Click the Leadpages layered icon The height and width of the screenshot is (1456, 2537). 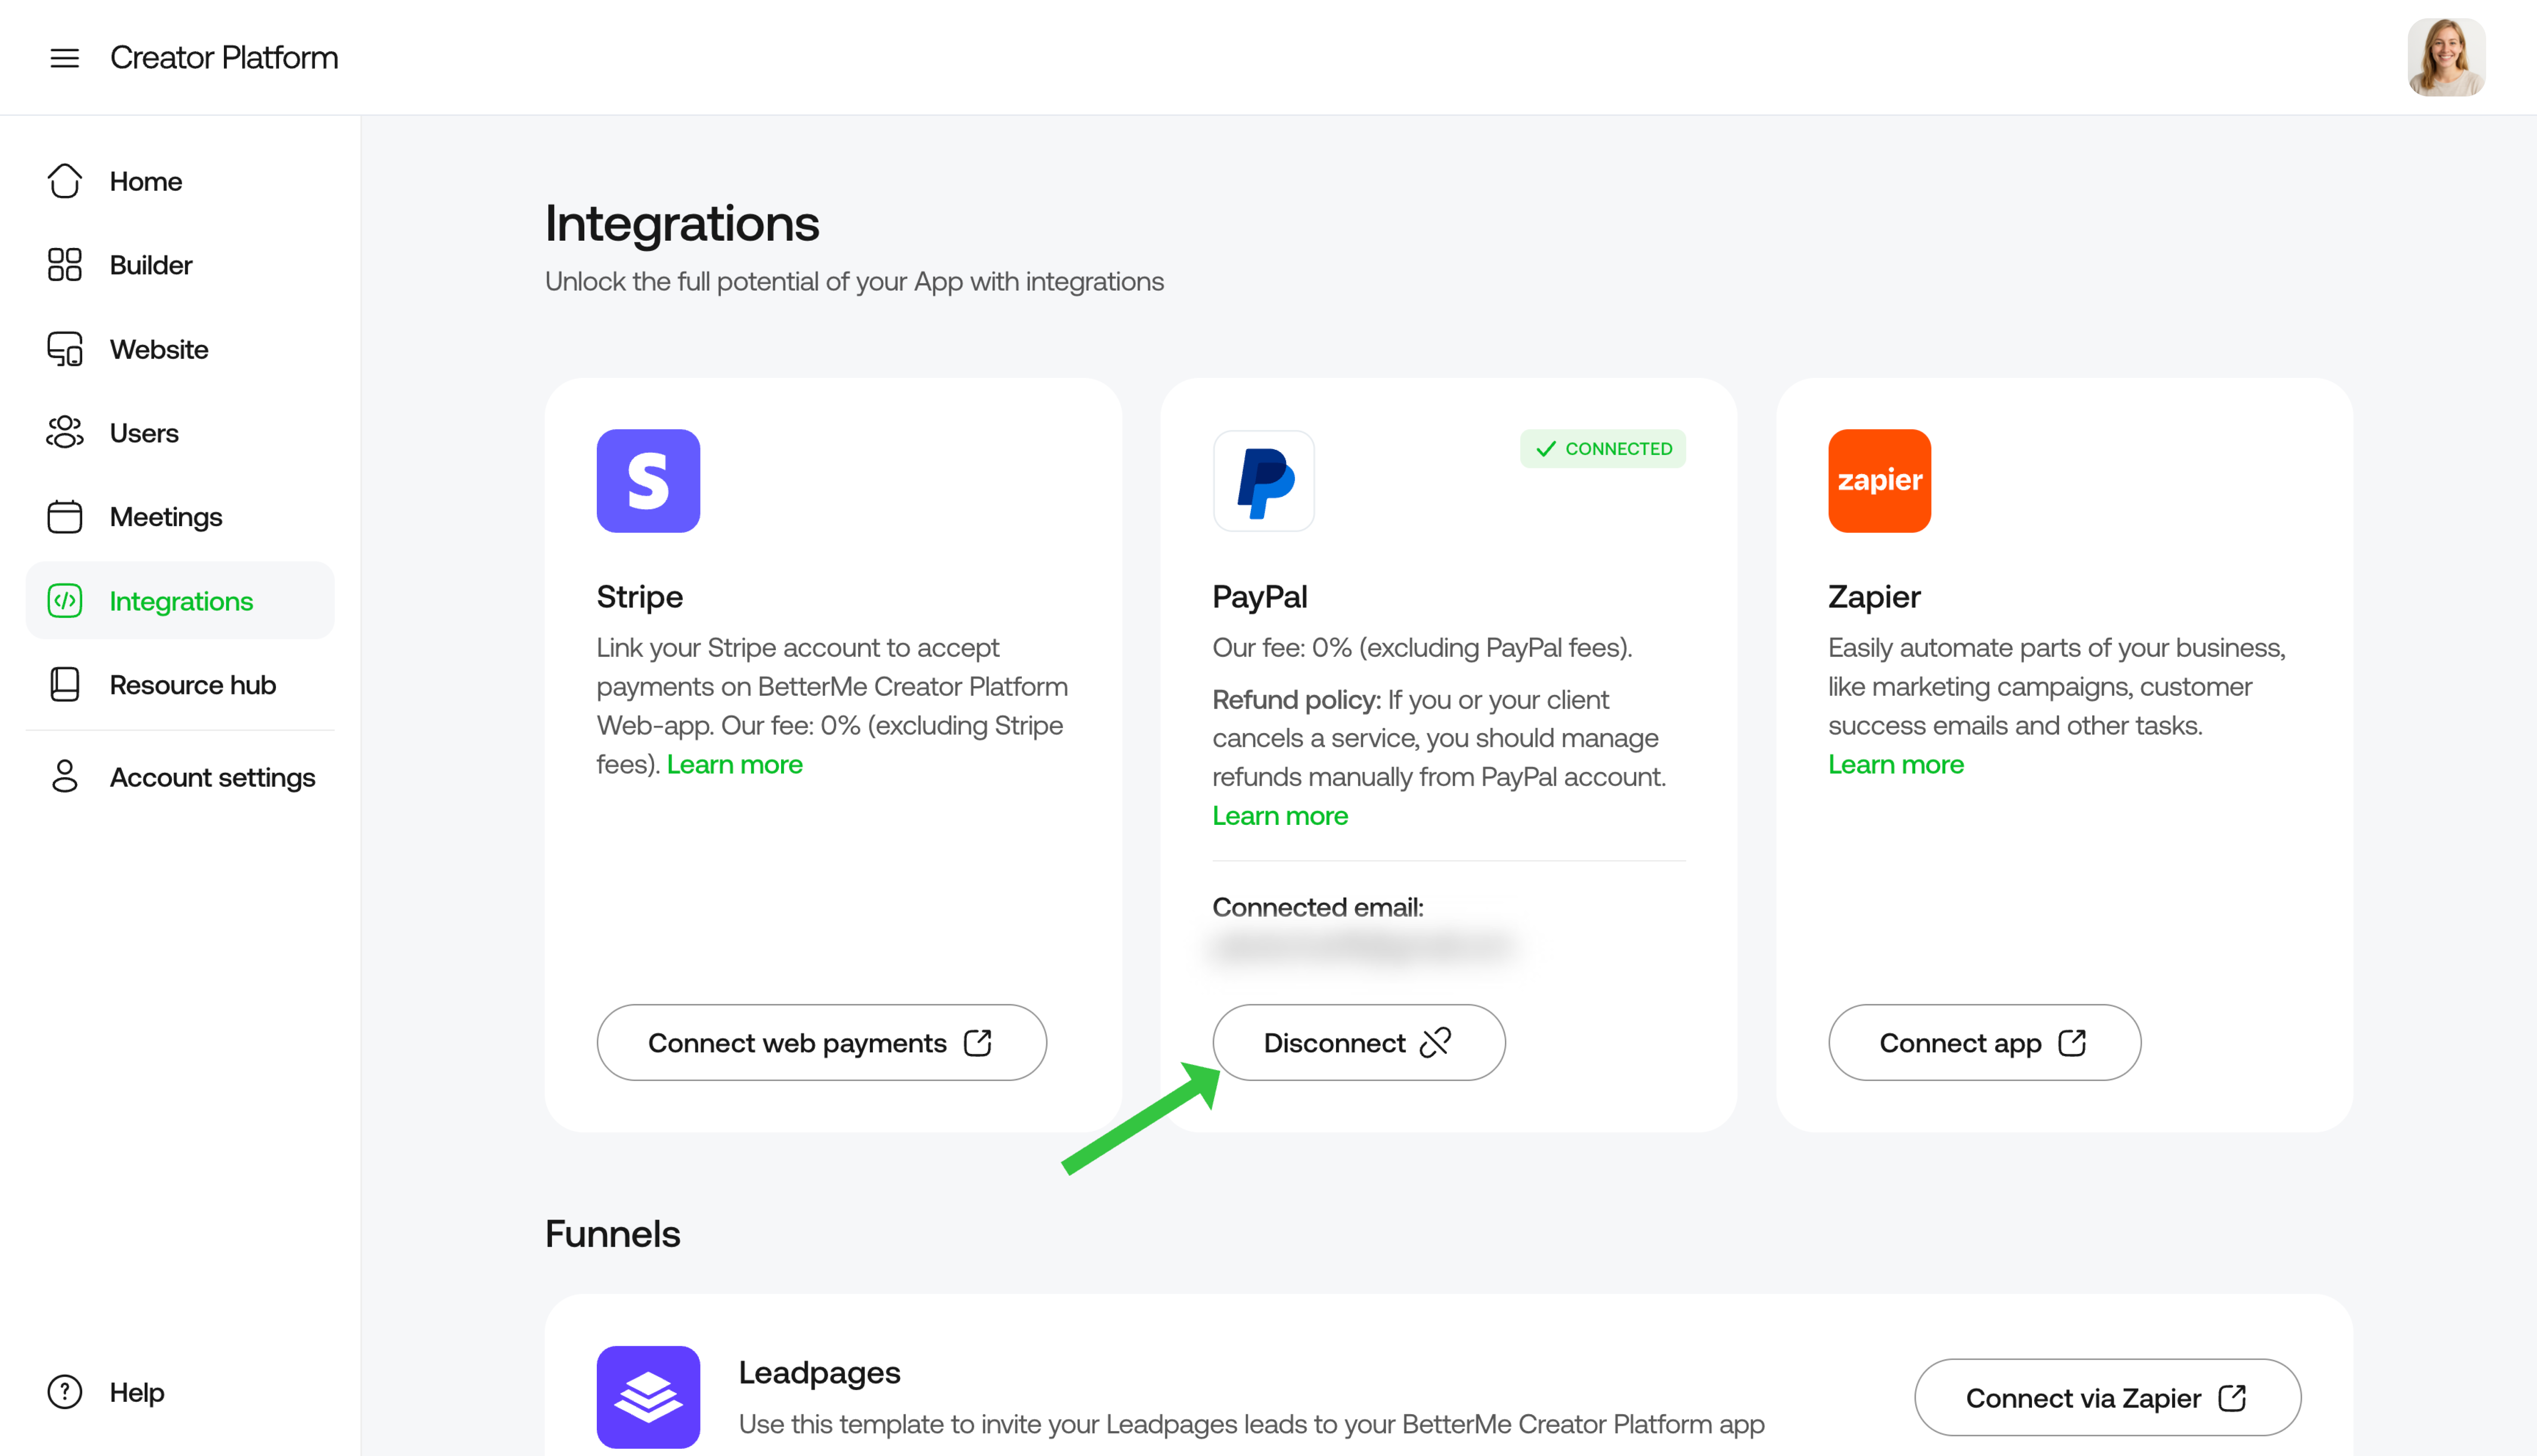click(x=648, y=1397)
